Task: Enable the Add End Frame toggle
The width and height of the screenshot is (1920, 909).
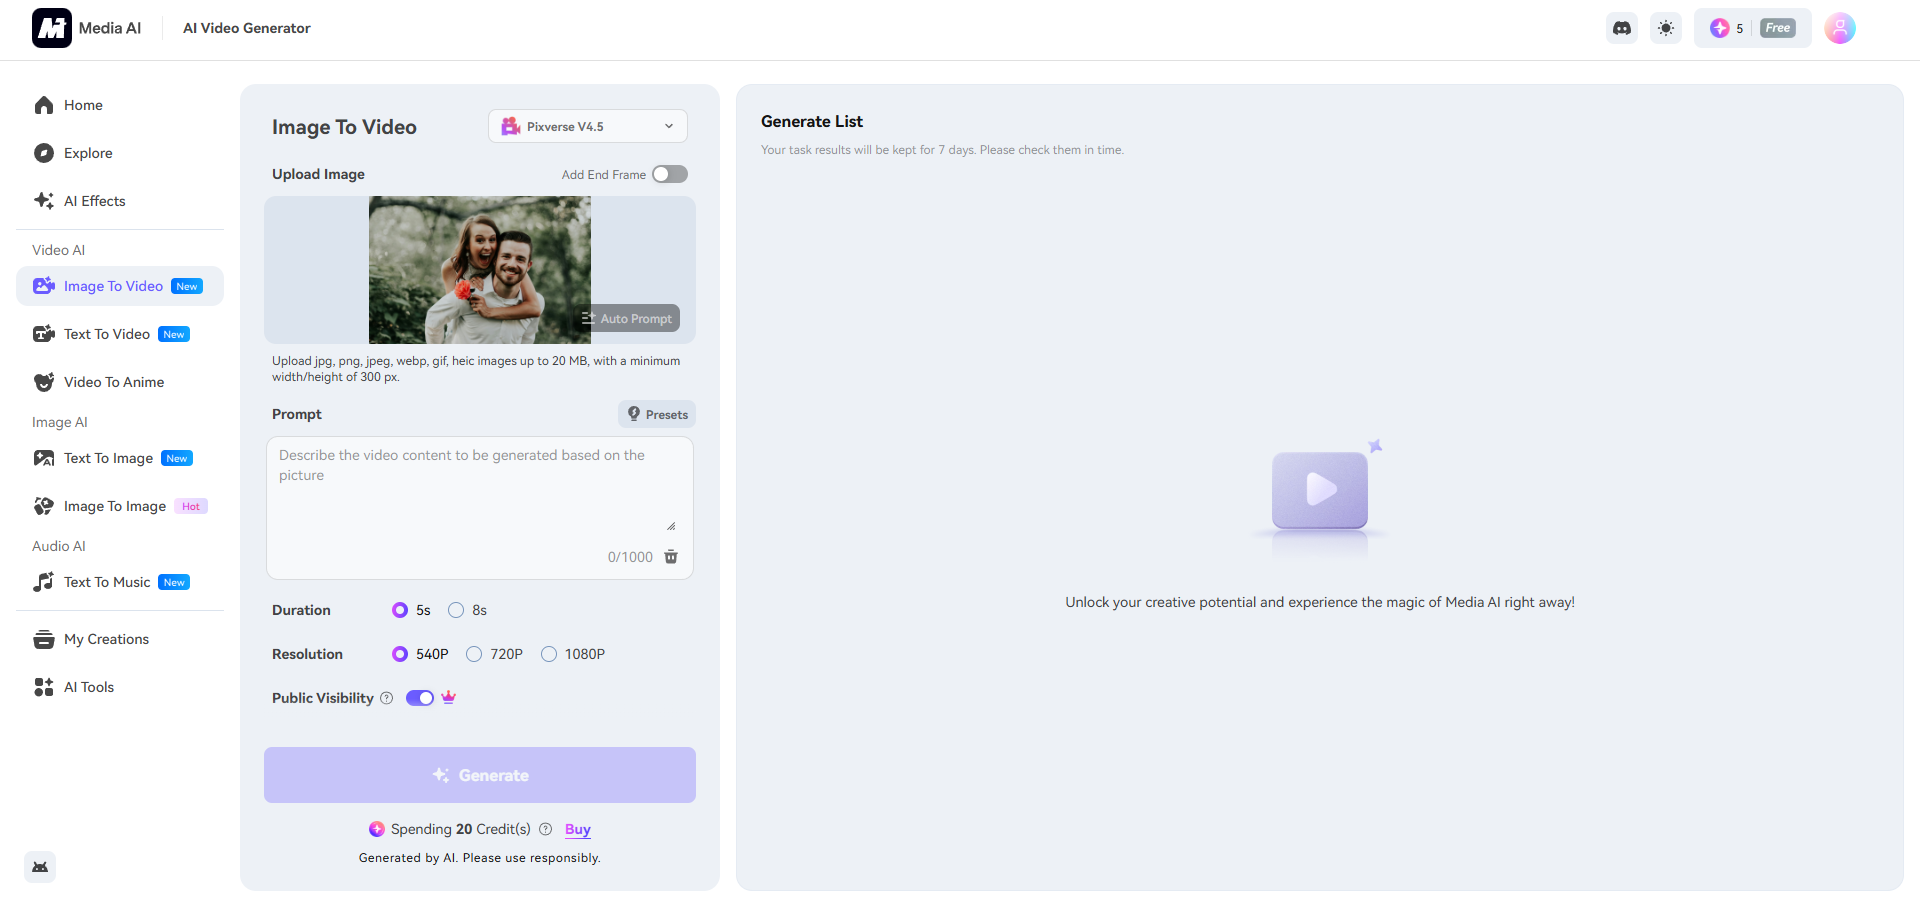Action: coord(670,174)
